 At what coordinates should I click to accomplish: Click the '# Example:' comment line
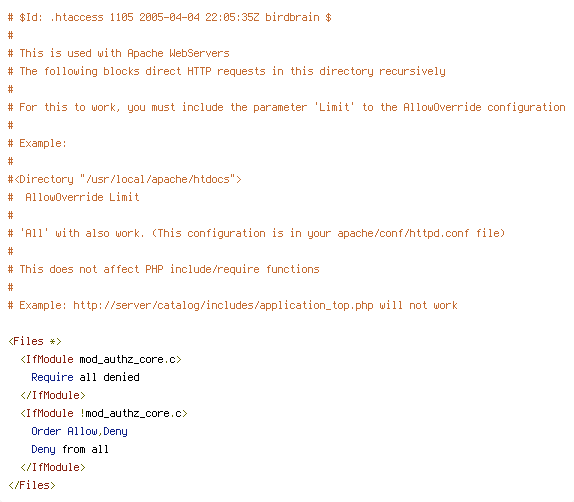(x=37, y=143)
